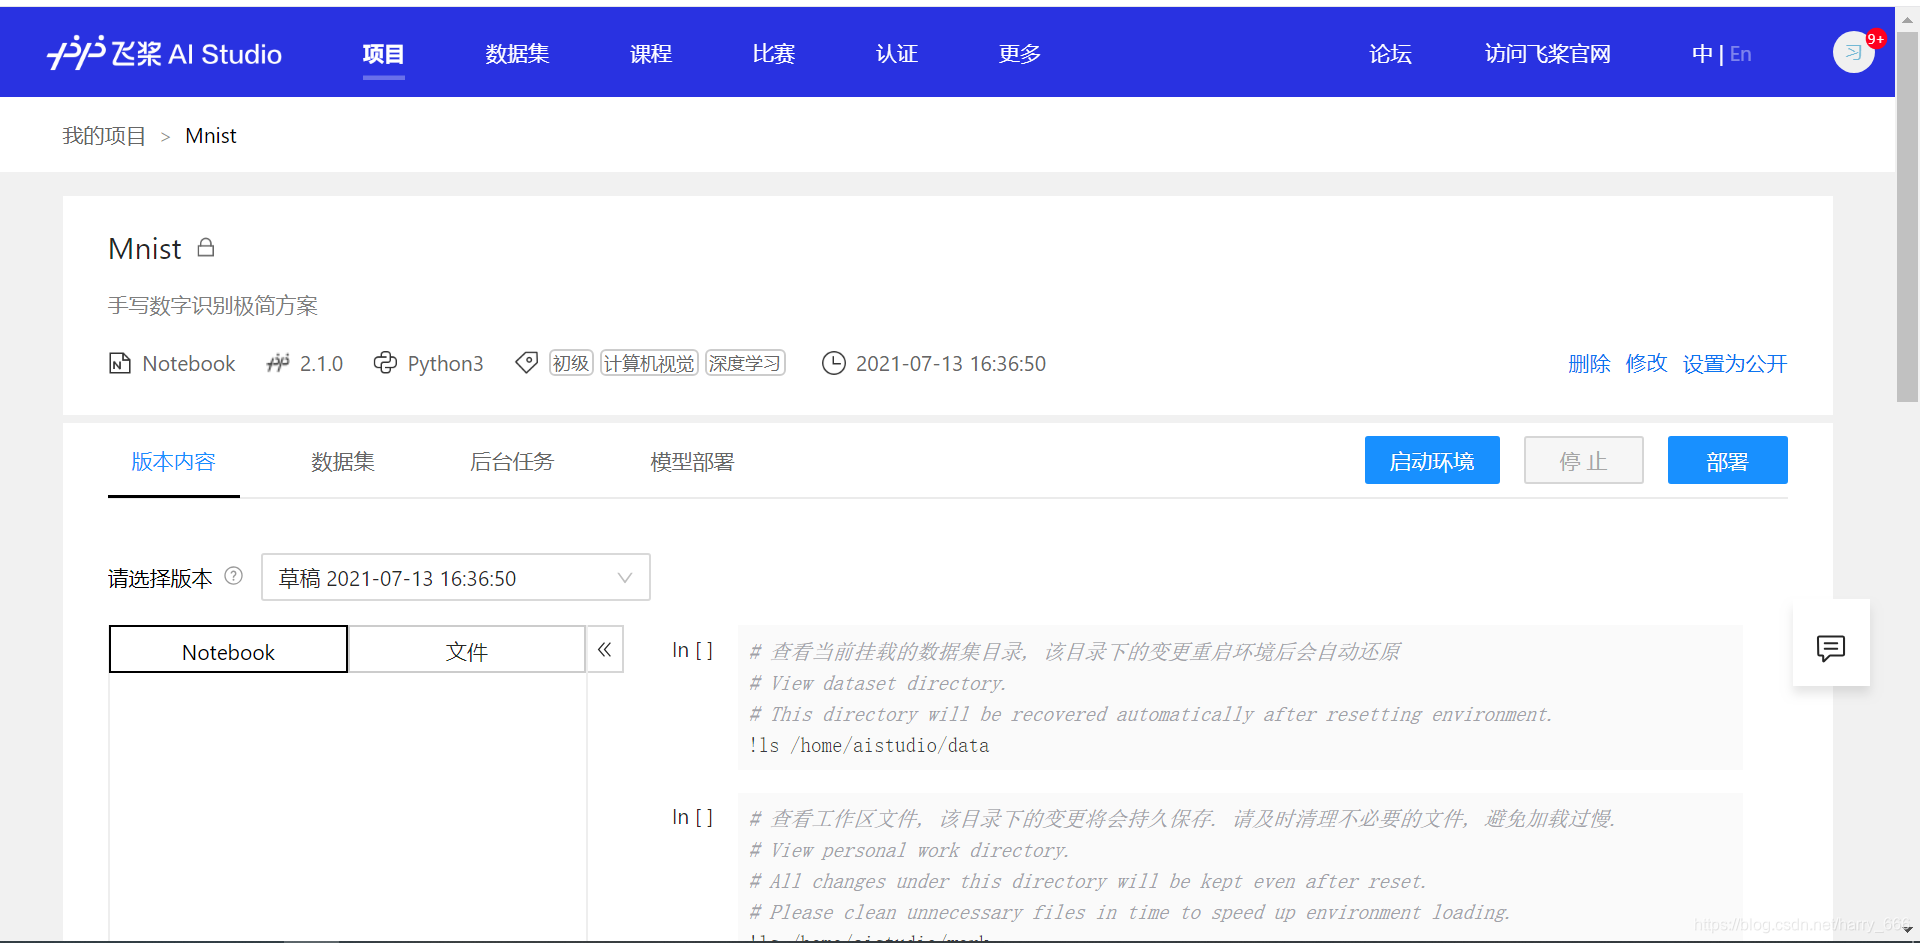Image resolution: width=1920 pixels, height=943 pixels.
Task: Click the PaddlePaddle version icon beside 2.1.0
Action: click(278, 363)
